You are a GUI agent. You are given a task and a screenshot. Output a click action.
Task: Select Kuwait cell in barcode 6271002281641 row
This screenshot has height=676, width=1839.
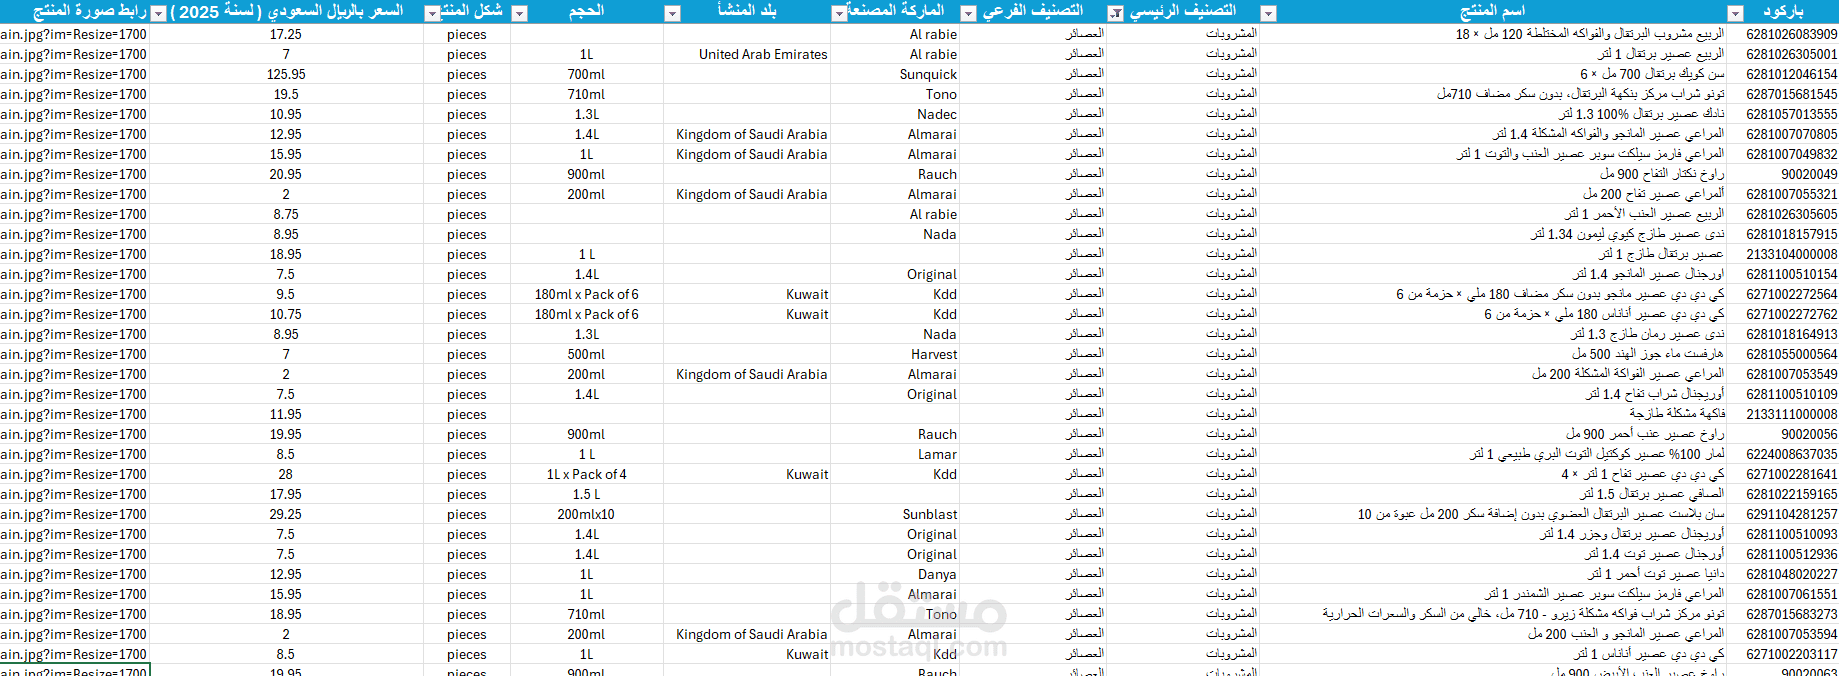pyautogui.click(x=747, y=474)
